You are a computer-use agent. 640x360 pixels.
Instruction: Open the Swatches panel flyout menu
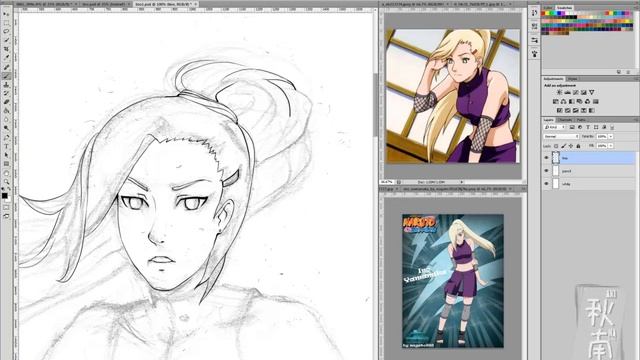tap(637, 8)
